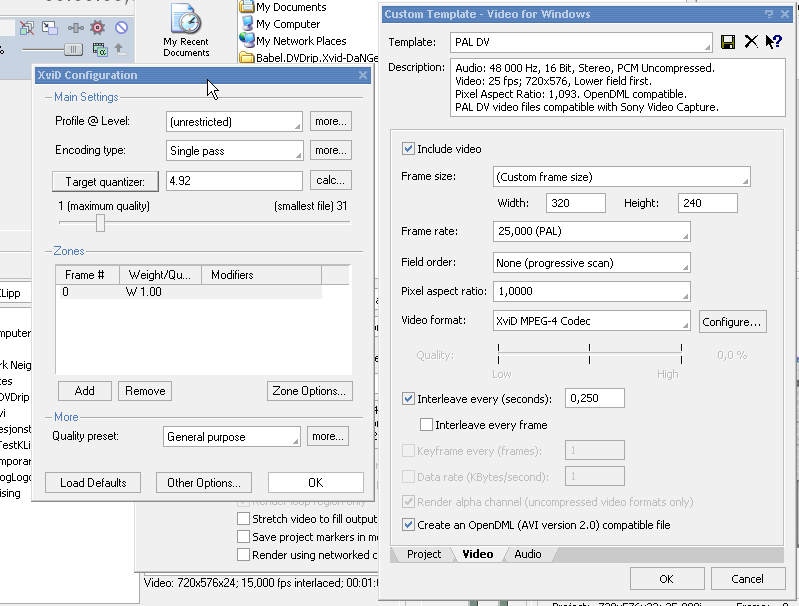Toggle Interleave every (seconds) checkbox
Screen dimensions: 799x606
[408, 399]
